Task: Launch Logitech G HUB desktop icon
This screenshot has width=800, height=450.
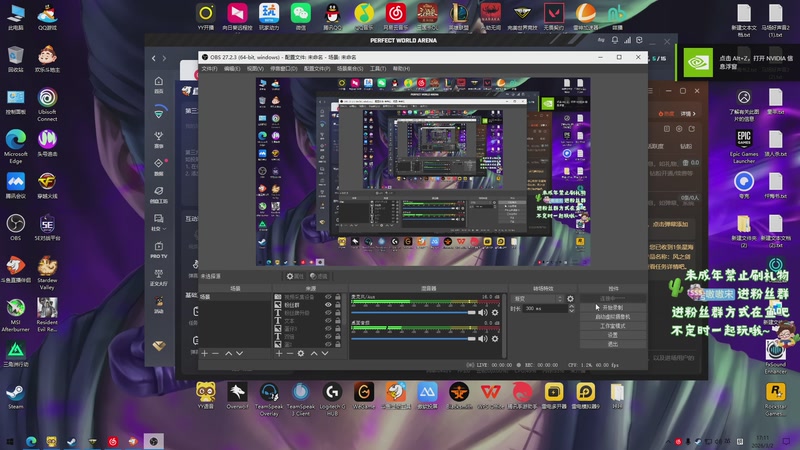Action: 332,399
